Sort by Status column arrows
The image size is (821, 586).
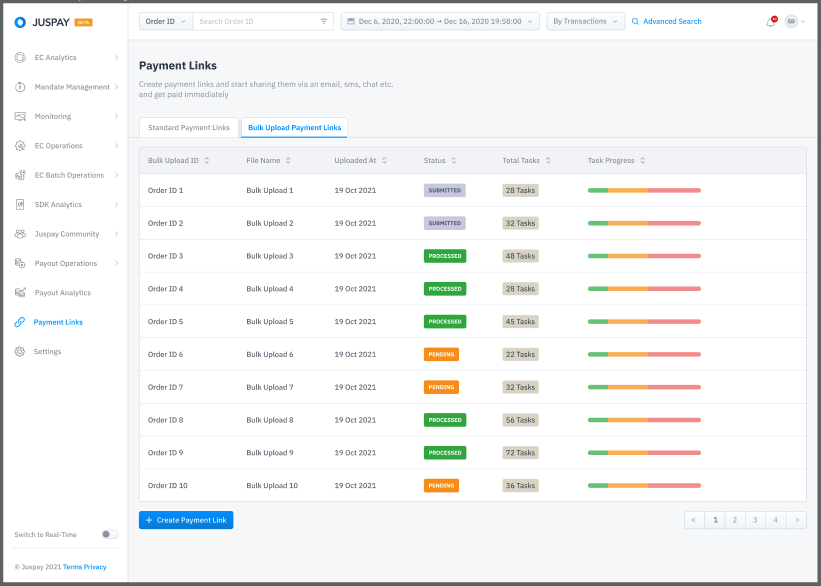(454, 160)
